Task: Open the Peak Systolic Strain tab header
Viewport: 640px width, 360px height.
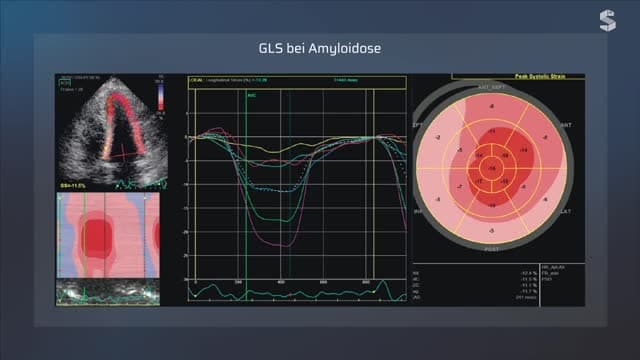Action: (540, 76)
